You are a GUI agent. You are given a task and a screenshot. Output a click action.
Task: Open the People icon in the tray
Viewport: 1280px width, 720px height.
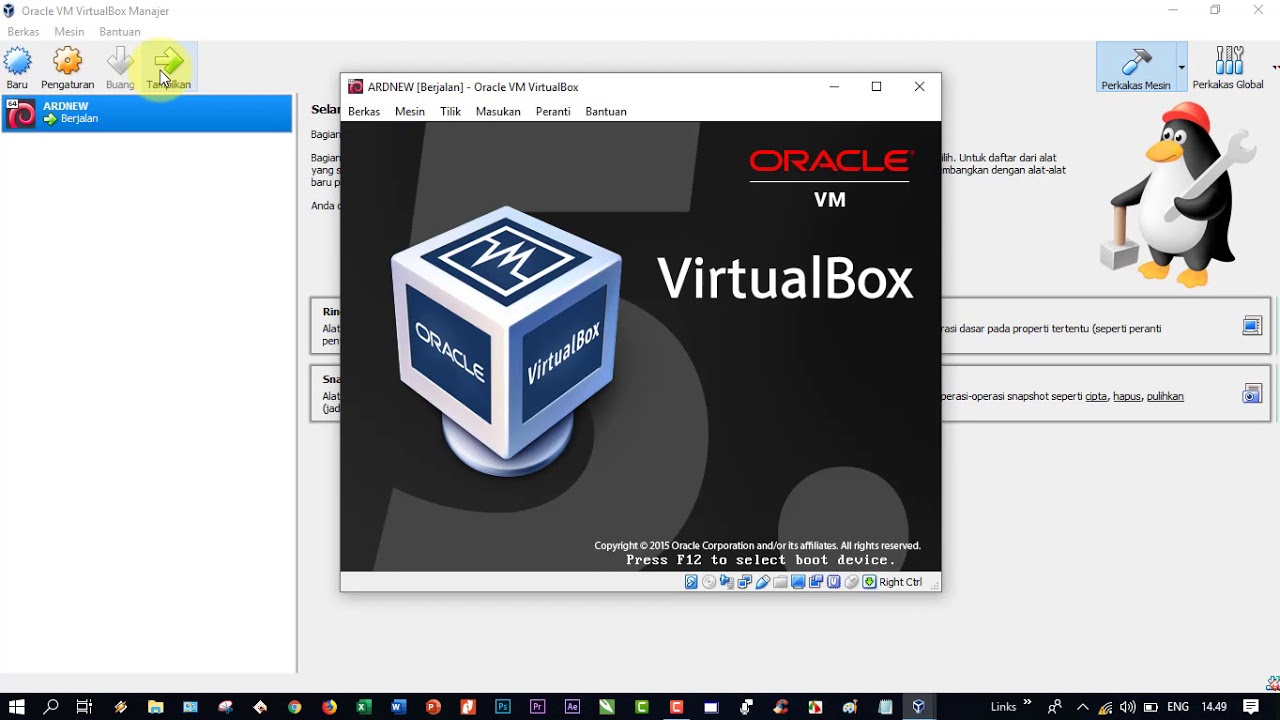[1054, 707]
